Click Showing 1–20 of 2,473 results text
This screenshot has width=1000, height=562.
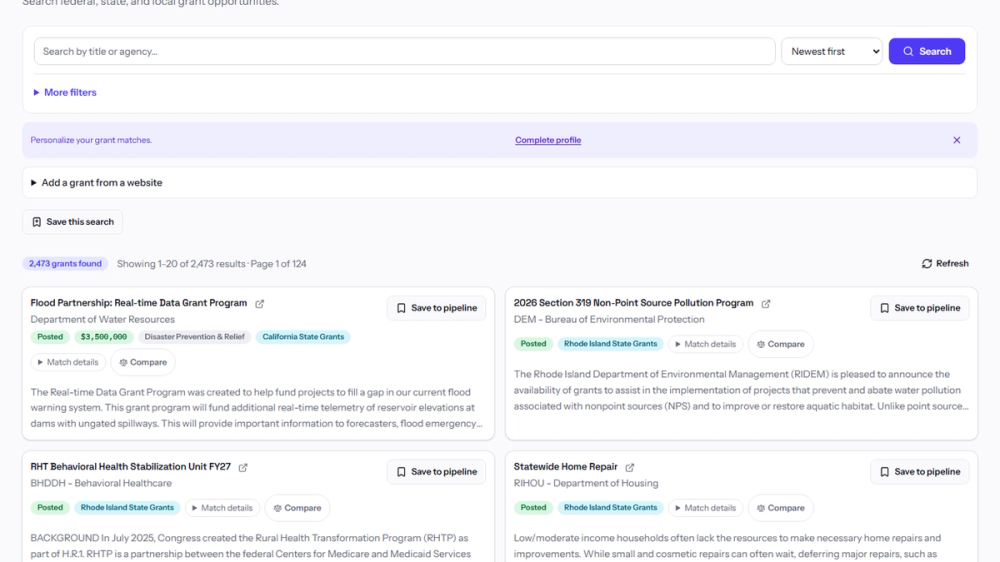tap(181, 264)
